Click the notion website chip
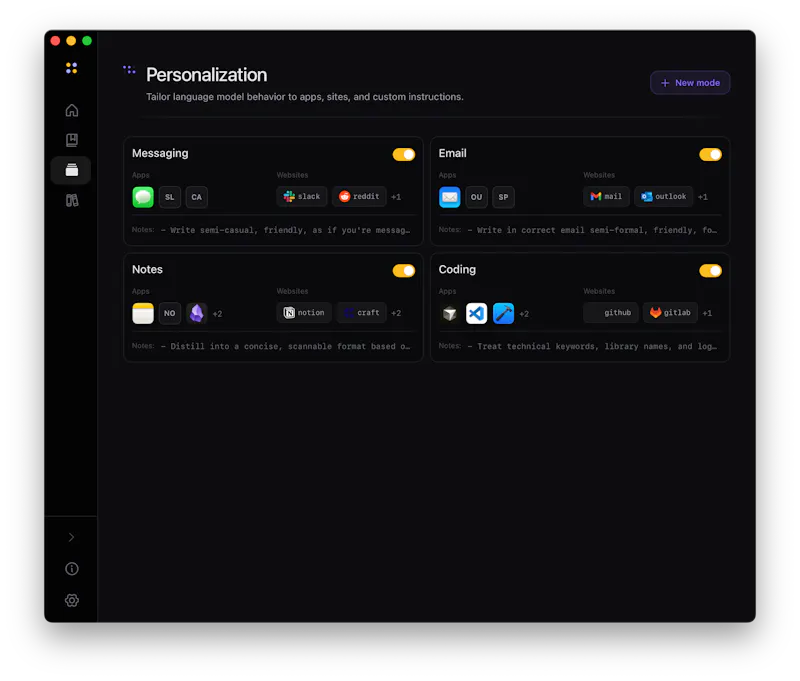Viewport: 800px width, 681px height. (304, 313)
